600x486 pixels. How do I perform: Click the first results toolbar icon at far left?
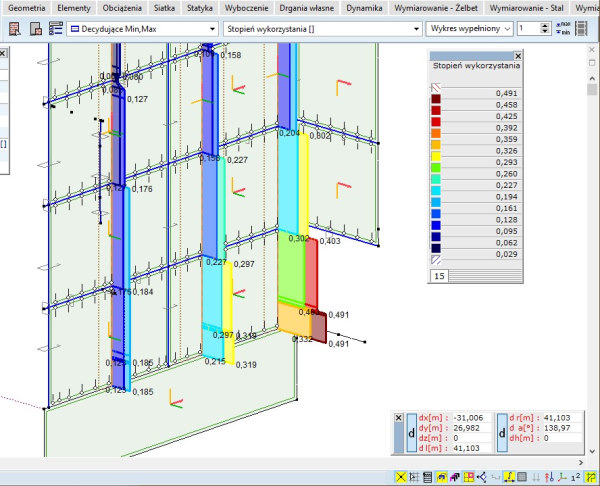coord(15,30)
